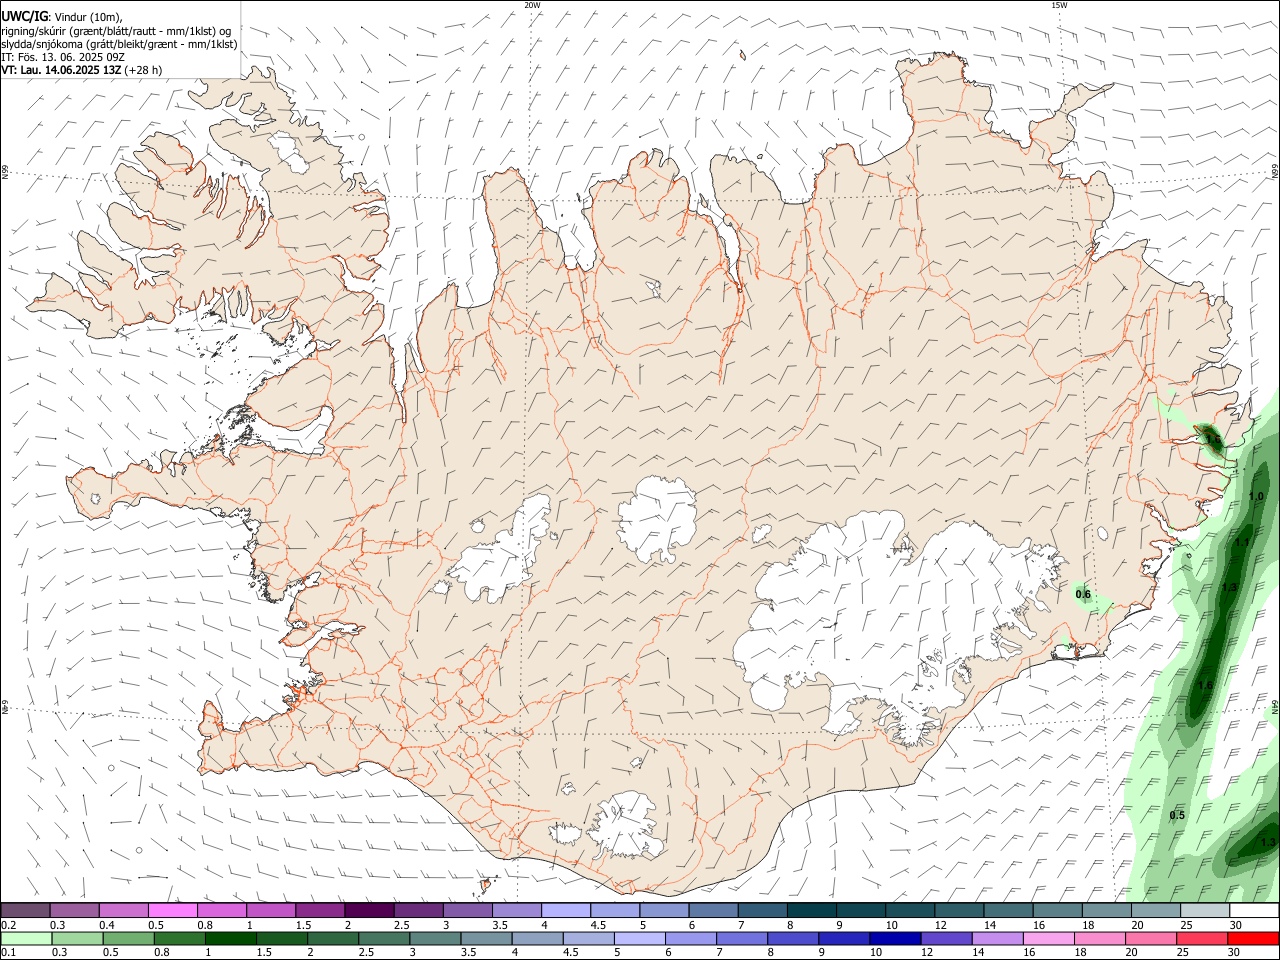Click the 0.6 precipitation value on the map
This screenshot has width=1280, height=960.
[x=1083, y=595]
